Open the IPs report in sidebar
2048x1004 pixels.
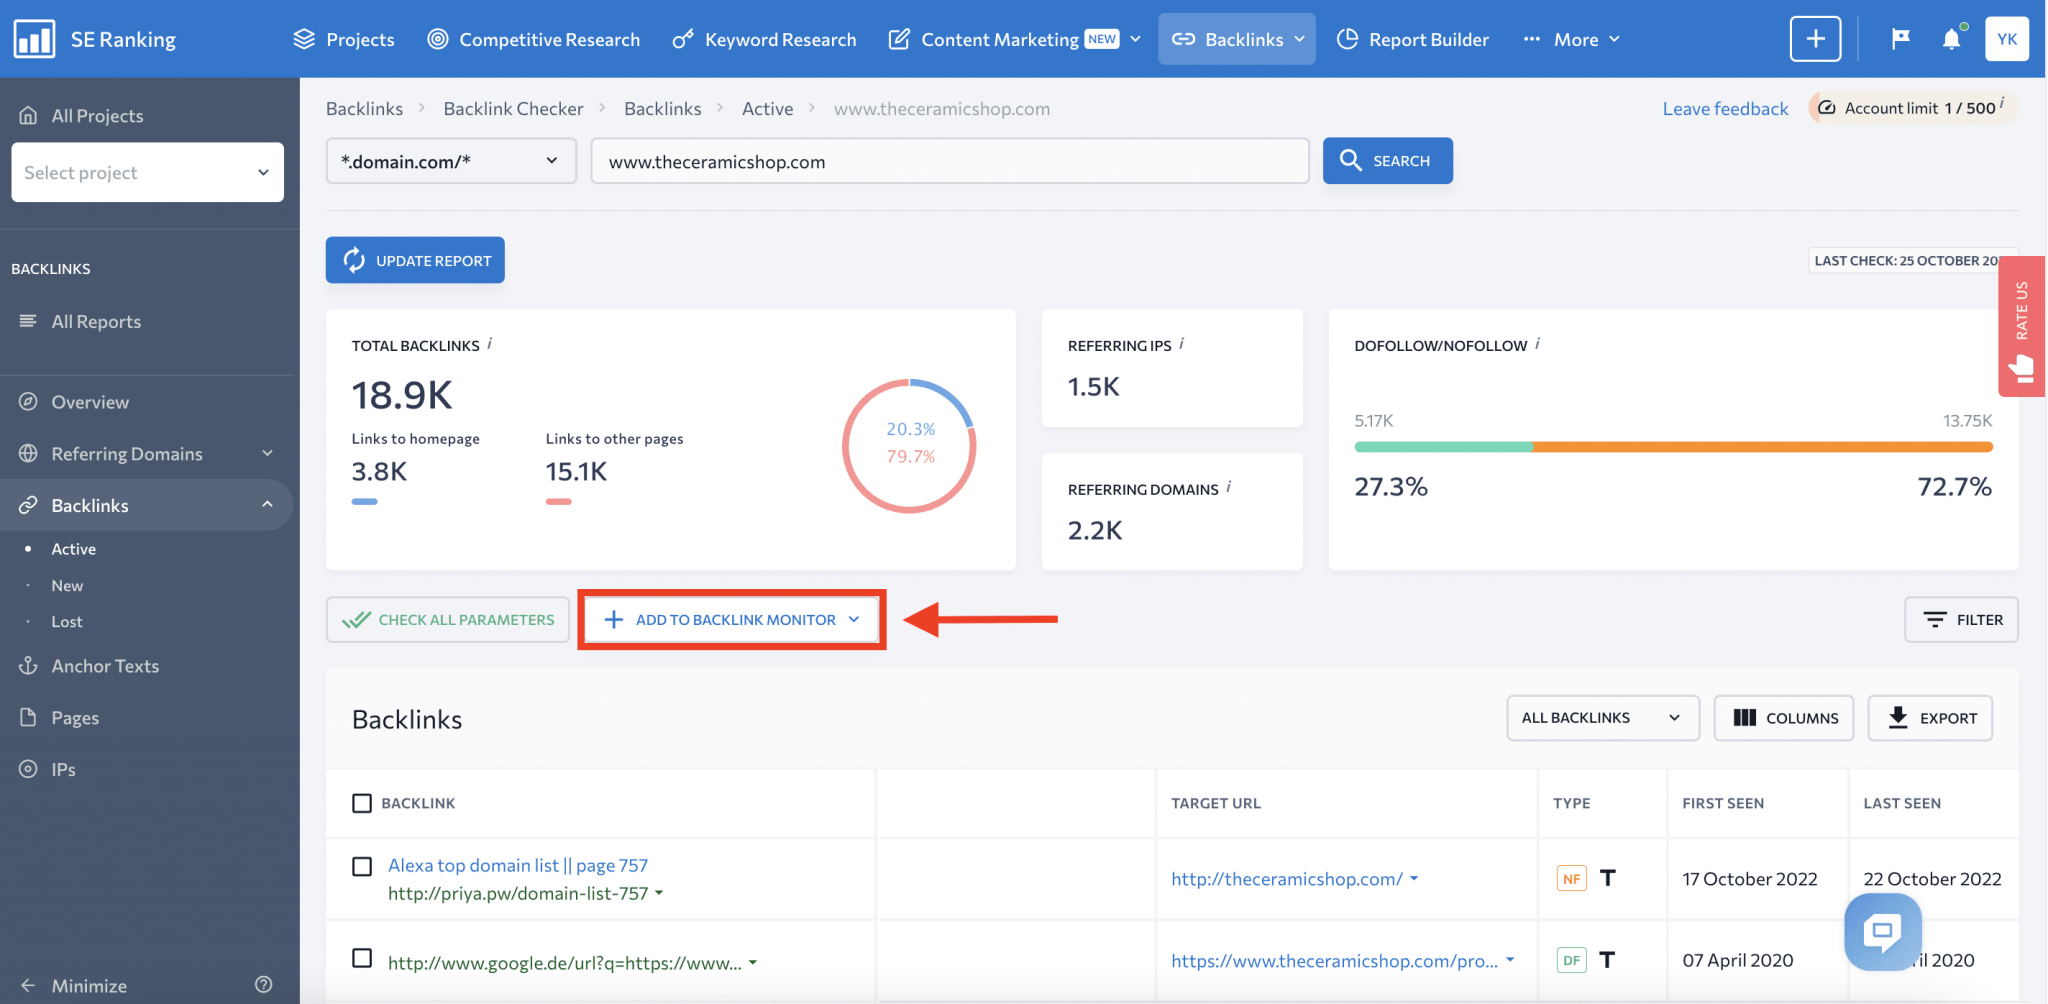62,769
